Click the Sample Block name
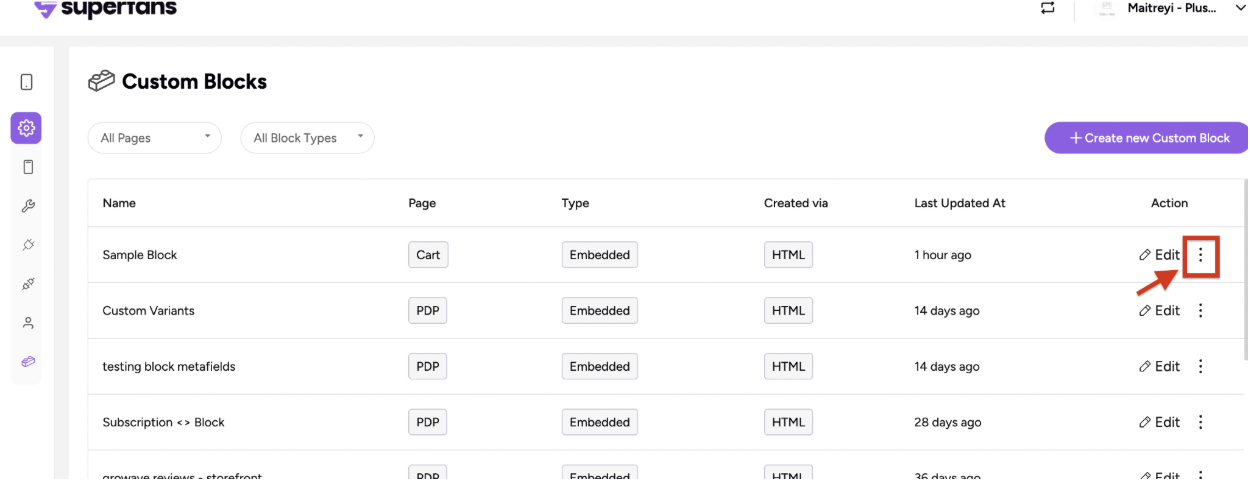The height and width of the screenshot is (490, 1250). pos(140,255)
